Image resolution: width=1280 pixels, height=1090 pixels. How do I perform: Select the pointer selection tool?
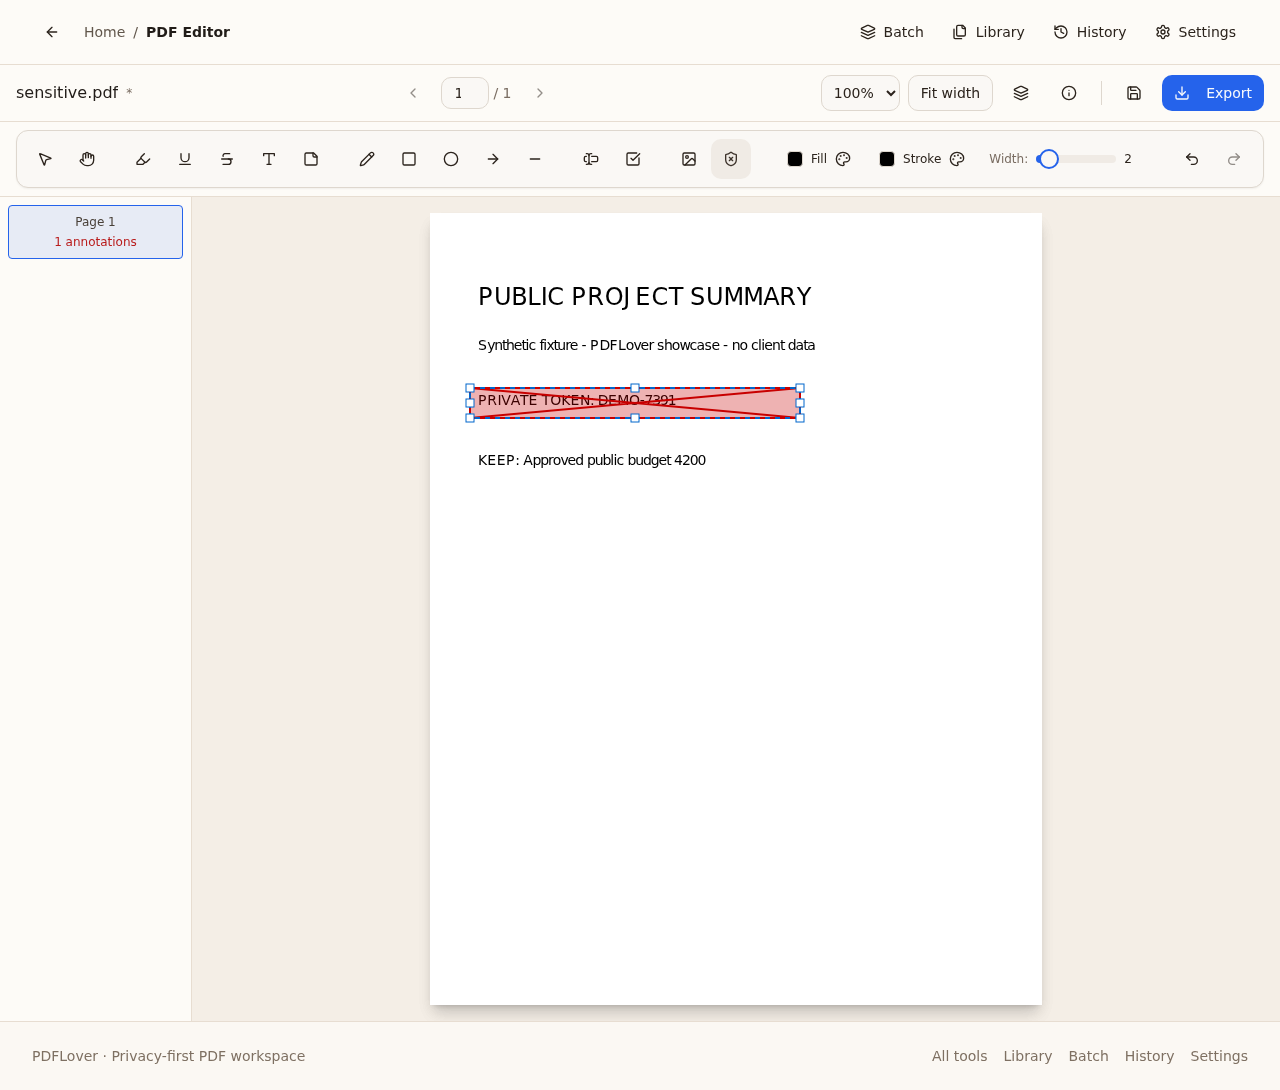(x=45, y=159)
